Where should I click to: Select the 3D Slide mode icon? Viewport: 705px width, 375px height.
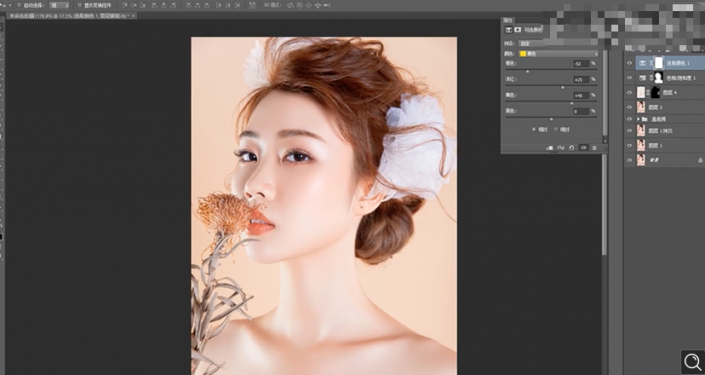(318, 5)
